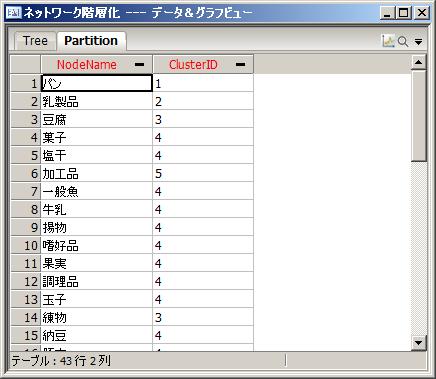Screen dimensions: 436x379
Task: Open the dropdown arrow next to magnifier
Action: coord(418,42)
